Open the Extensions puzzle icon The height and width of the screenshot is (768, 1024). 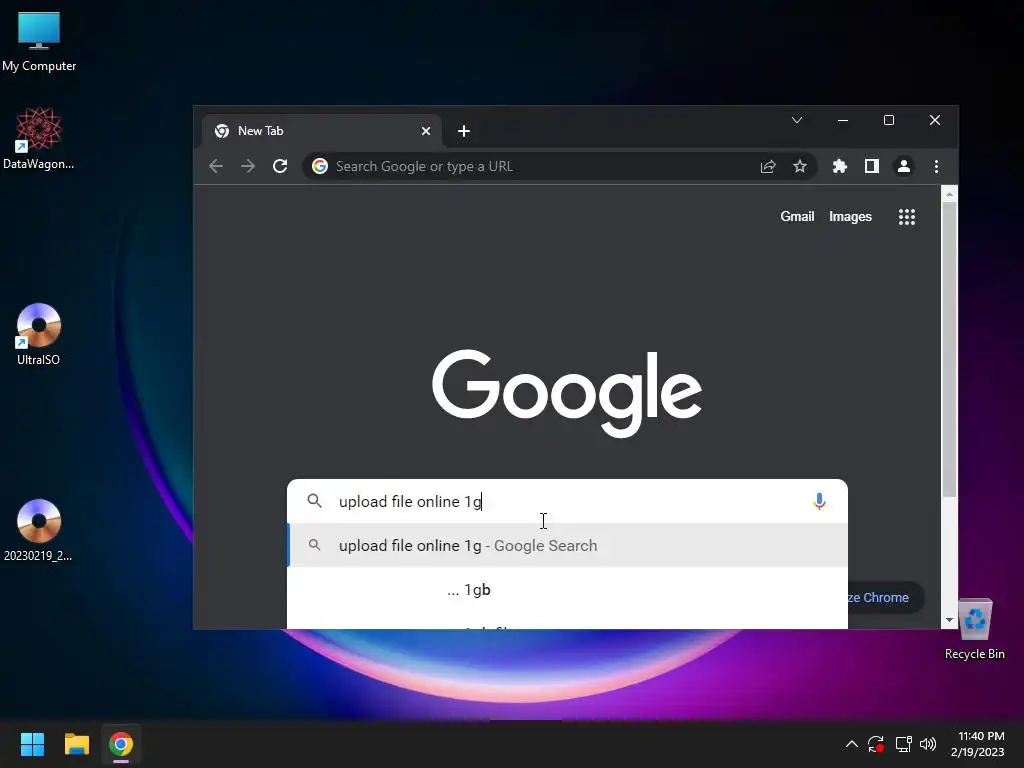click(x=840, y=167)
